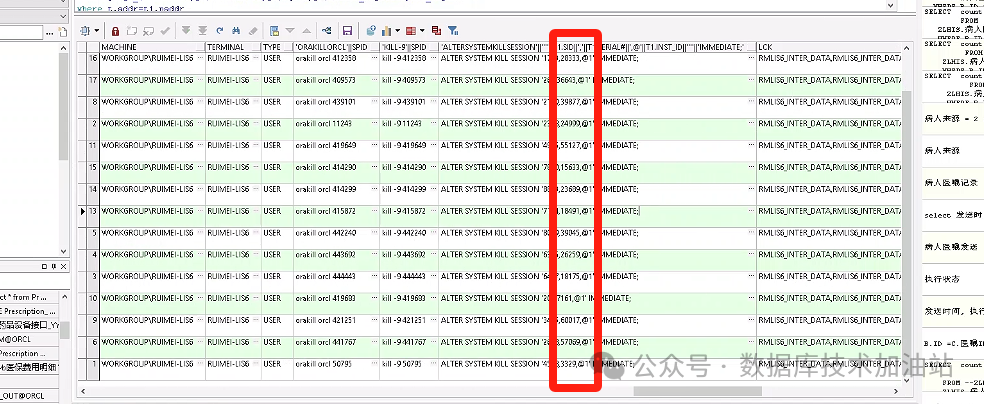984x404 pixels.
Task: Close the bottom-left window list panel
Action: (62, 267)
